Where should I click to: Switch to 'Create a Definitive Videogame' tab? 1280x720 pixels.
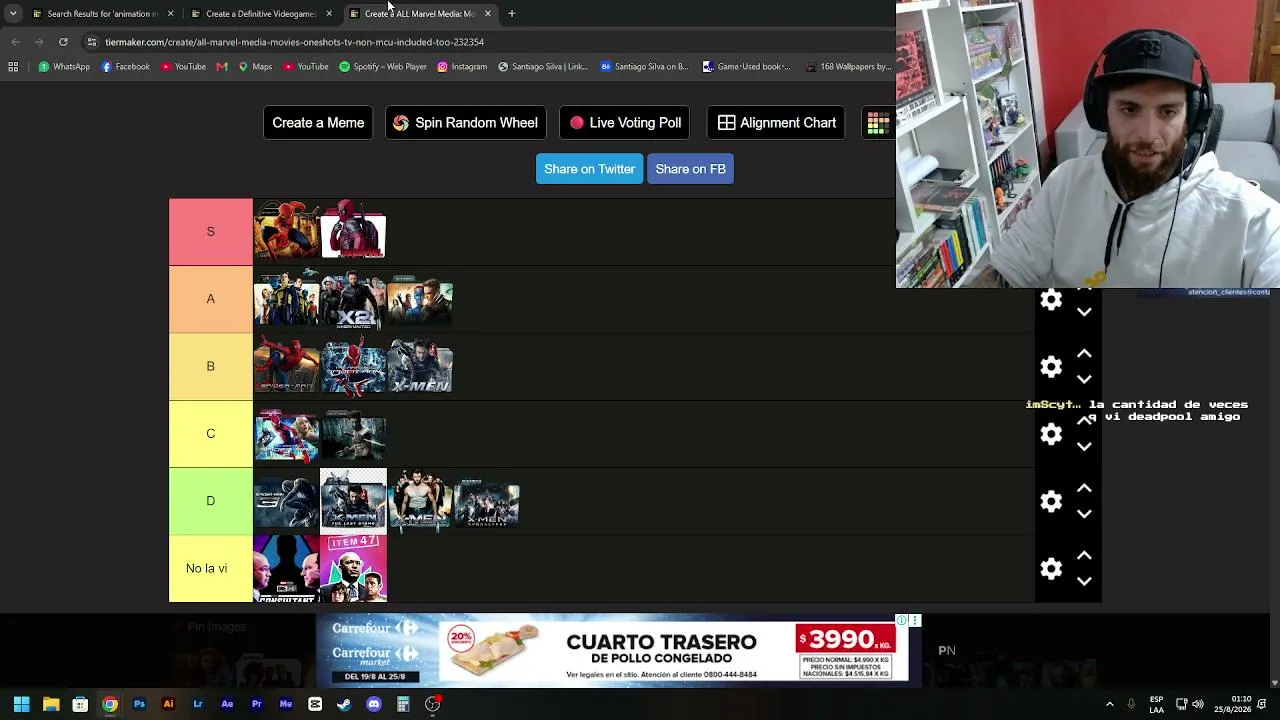click(261, 14)
